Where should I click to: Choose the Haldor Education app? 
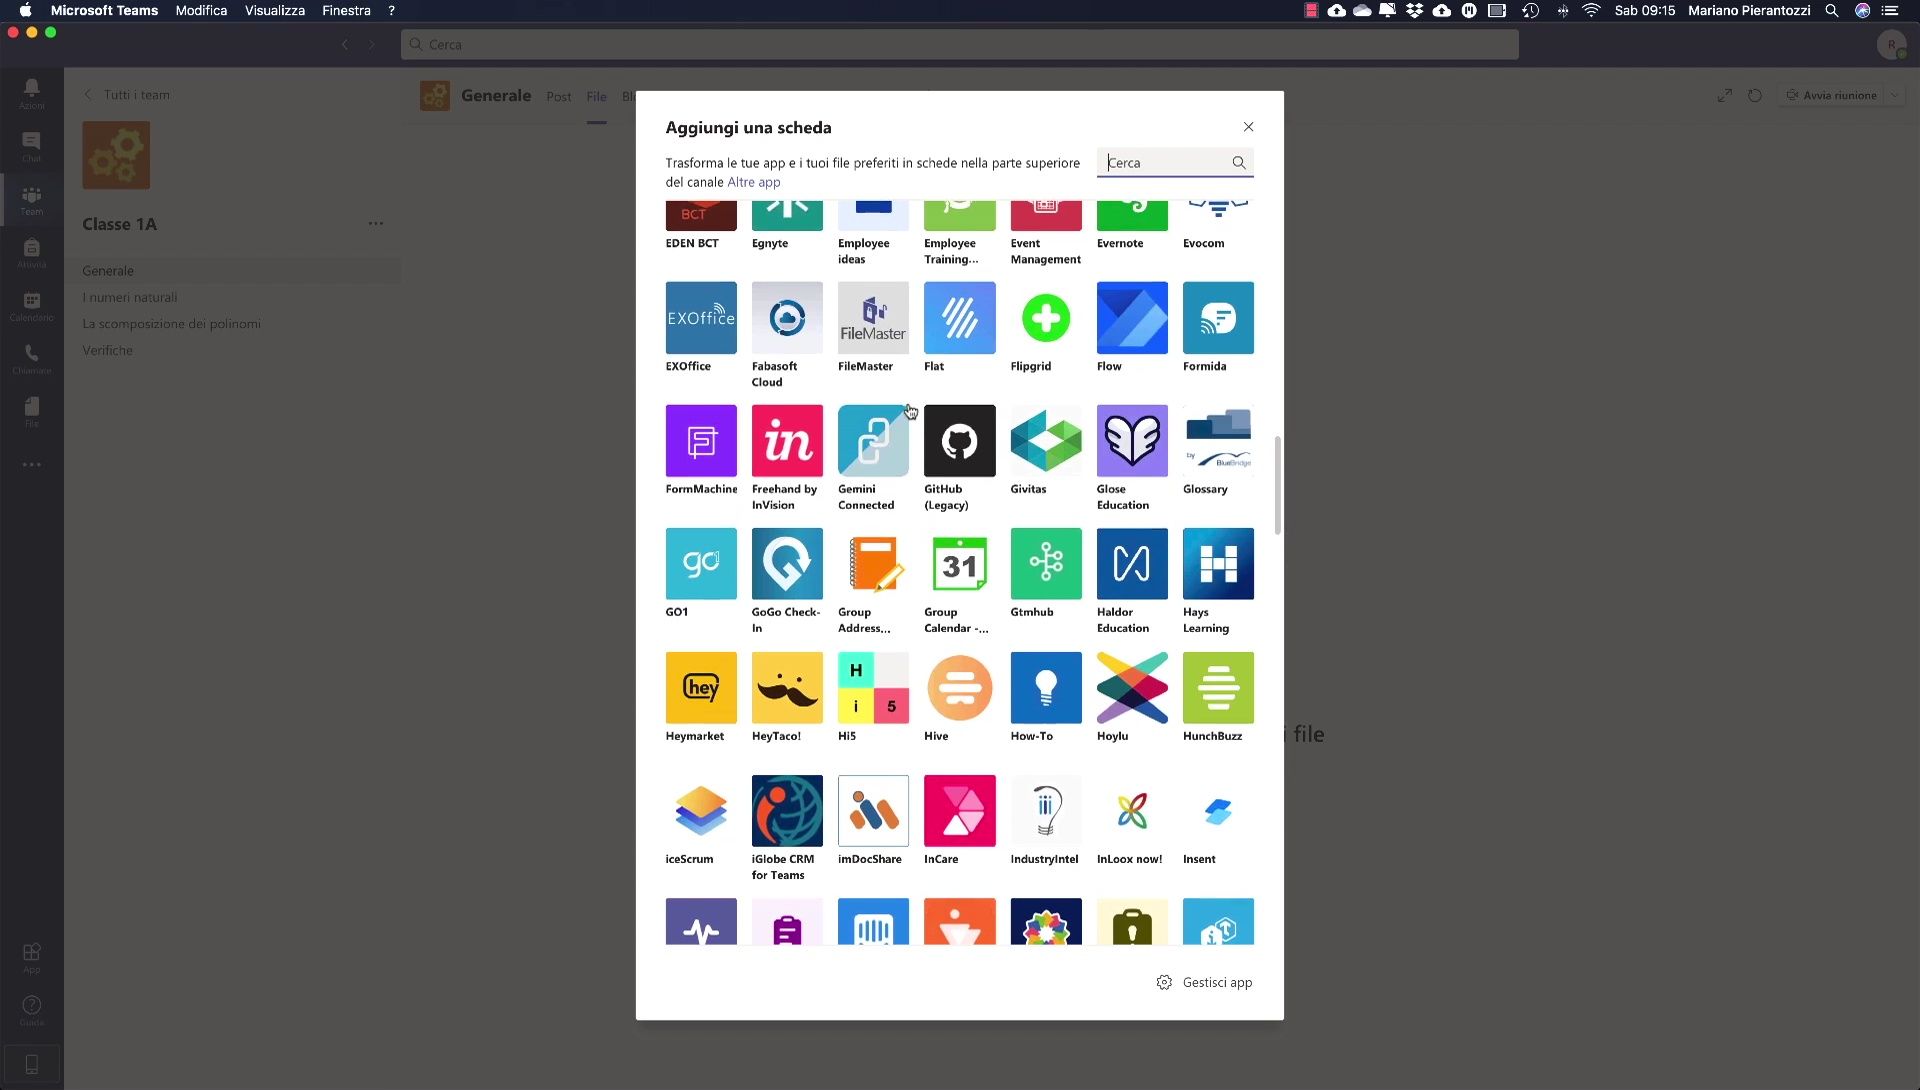[1132, 564]
